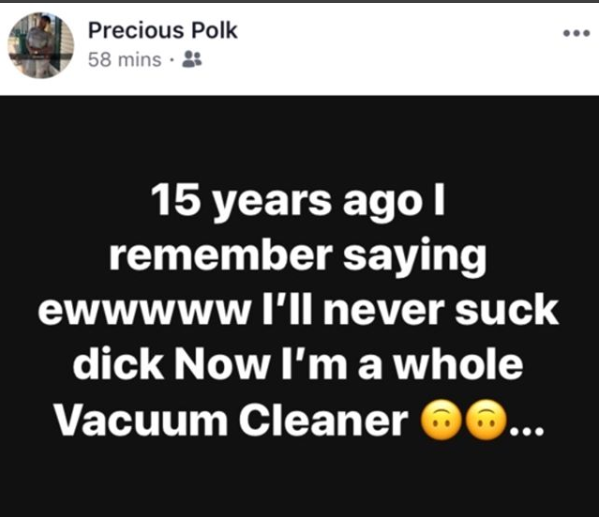Click the line '15 years ago I'

coord(299,200)
